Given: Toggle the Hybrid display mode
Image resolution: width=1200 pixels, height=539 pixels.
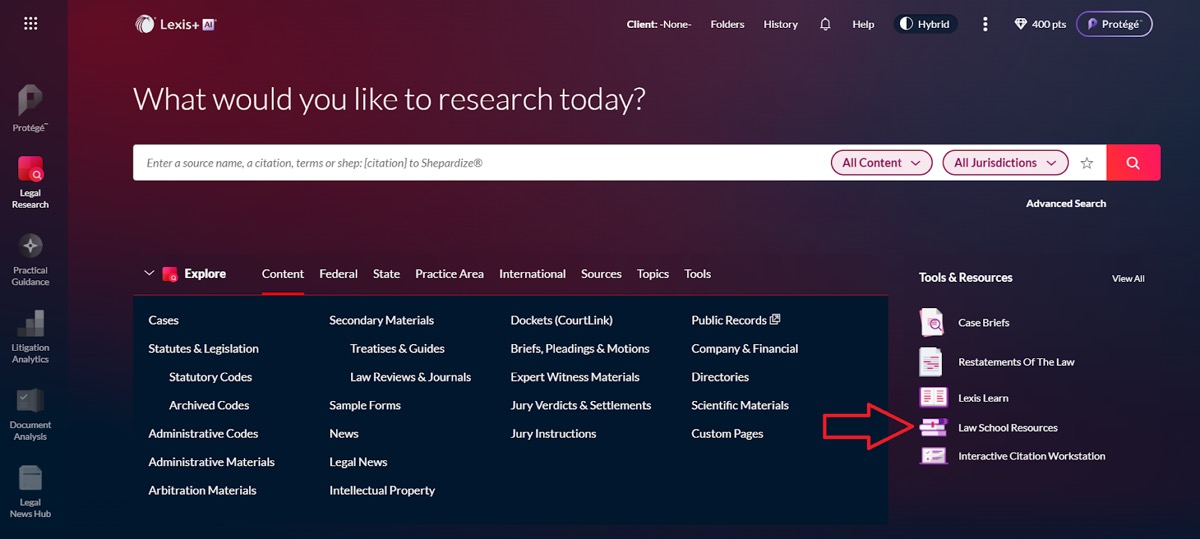Looking at the screenshot, I should point(925,24).
